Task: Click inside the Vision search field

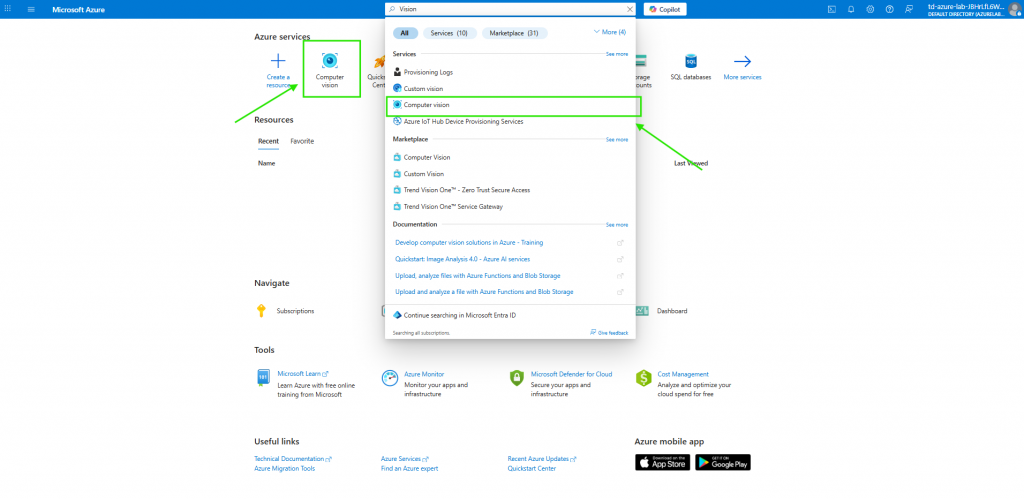Action: (500, 9)
